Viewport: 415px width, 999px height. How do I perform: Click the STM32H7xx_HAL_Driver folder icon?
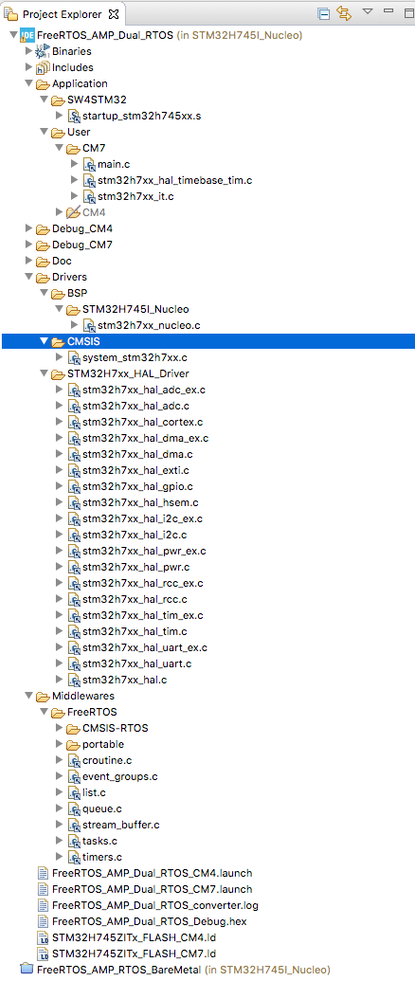point(58,374)
